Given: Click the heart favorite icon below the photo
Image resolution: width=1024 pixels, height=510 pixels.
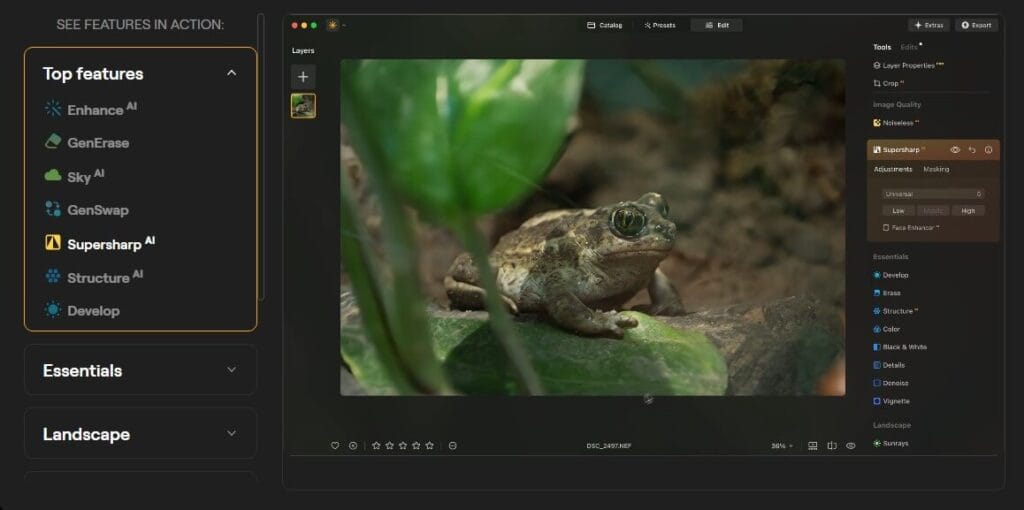Looking at the screenshot, I should pyautogui.click(x=335, y=446).
